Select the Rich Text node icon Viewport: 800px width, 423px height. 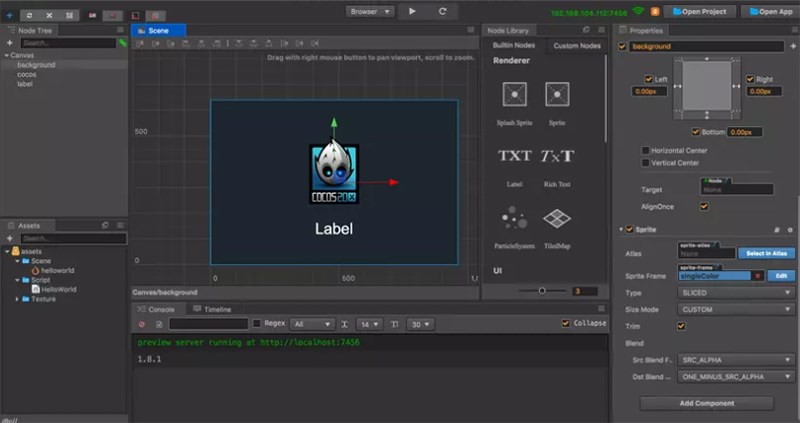(557, 156)
